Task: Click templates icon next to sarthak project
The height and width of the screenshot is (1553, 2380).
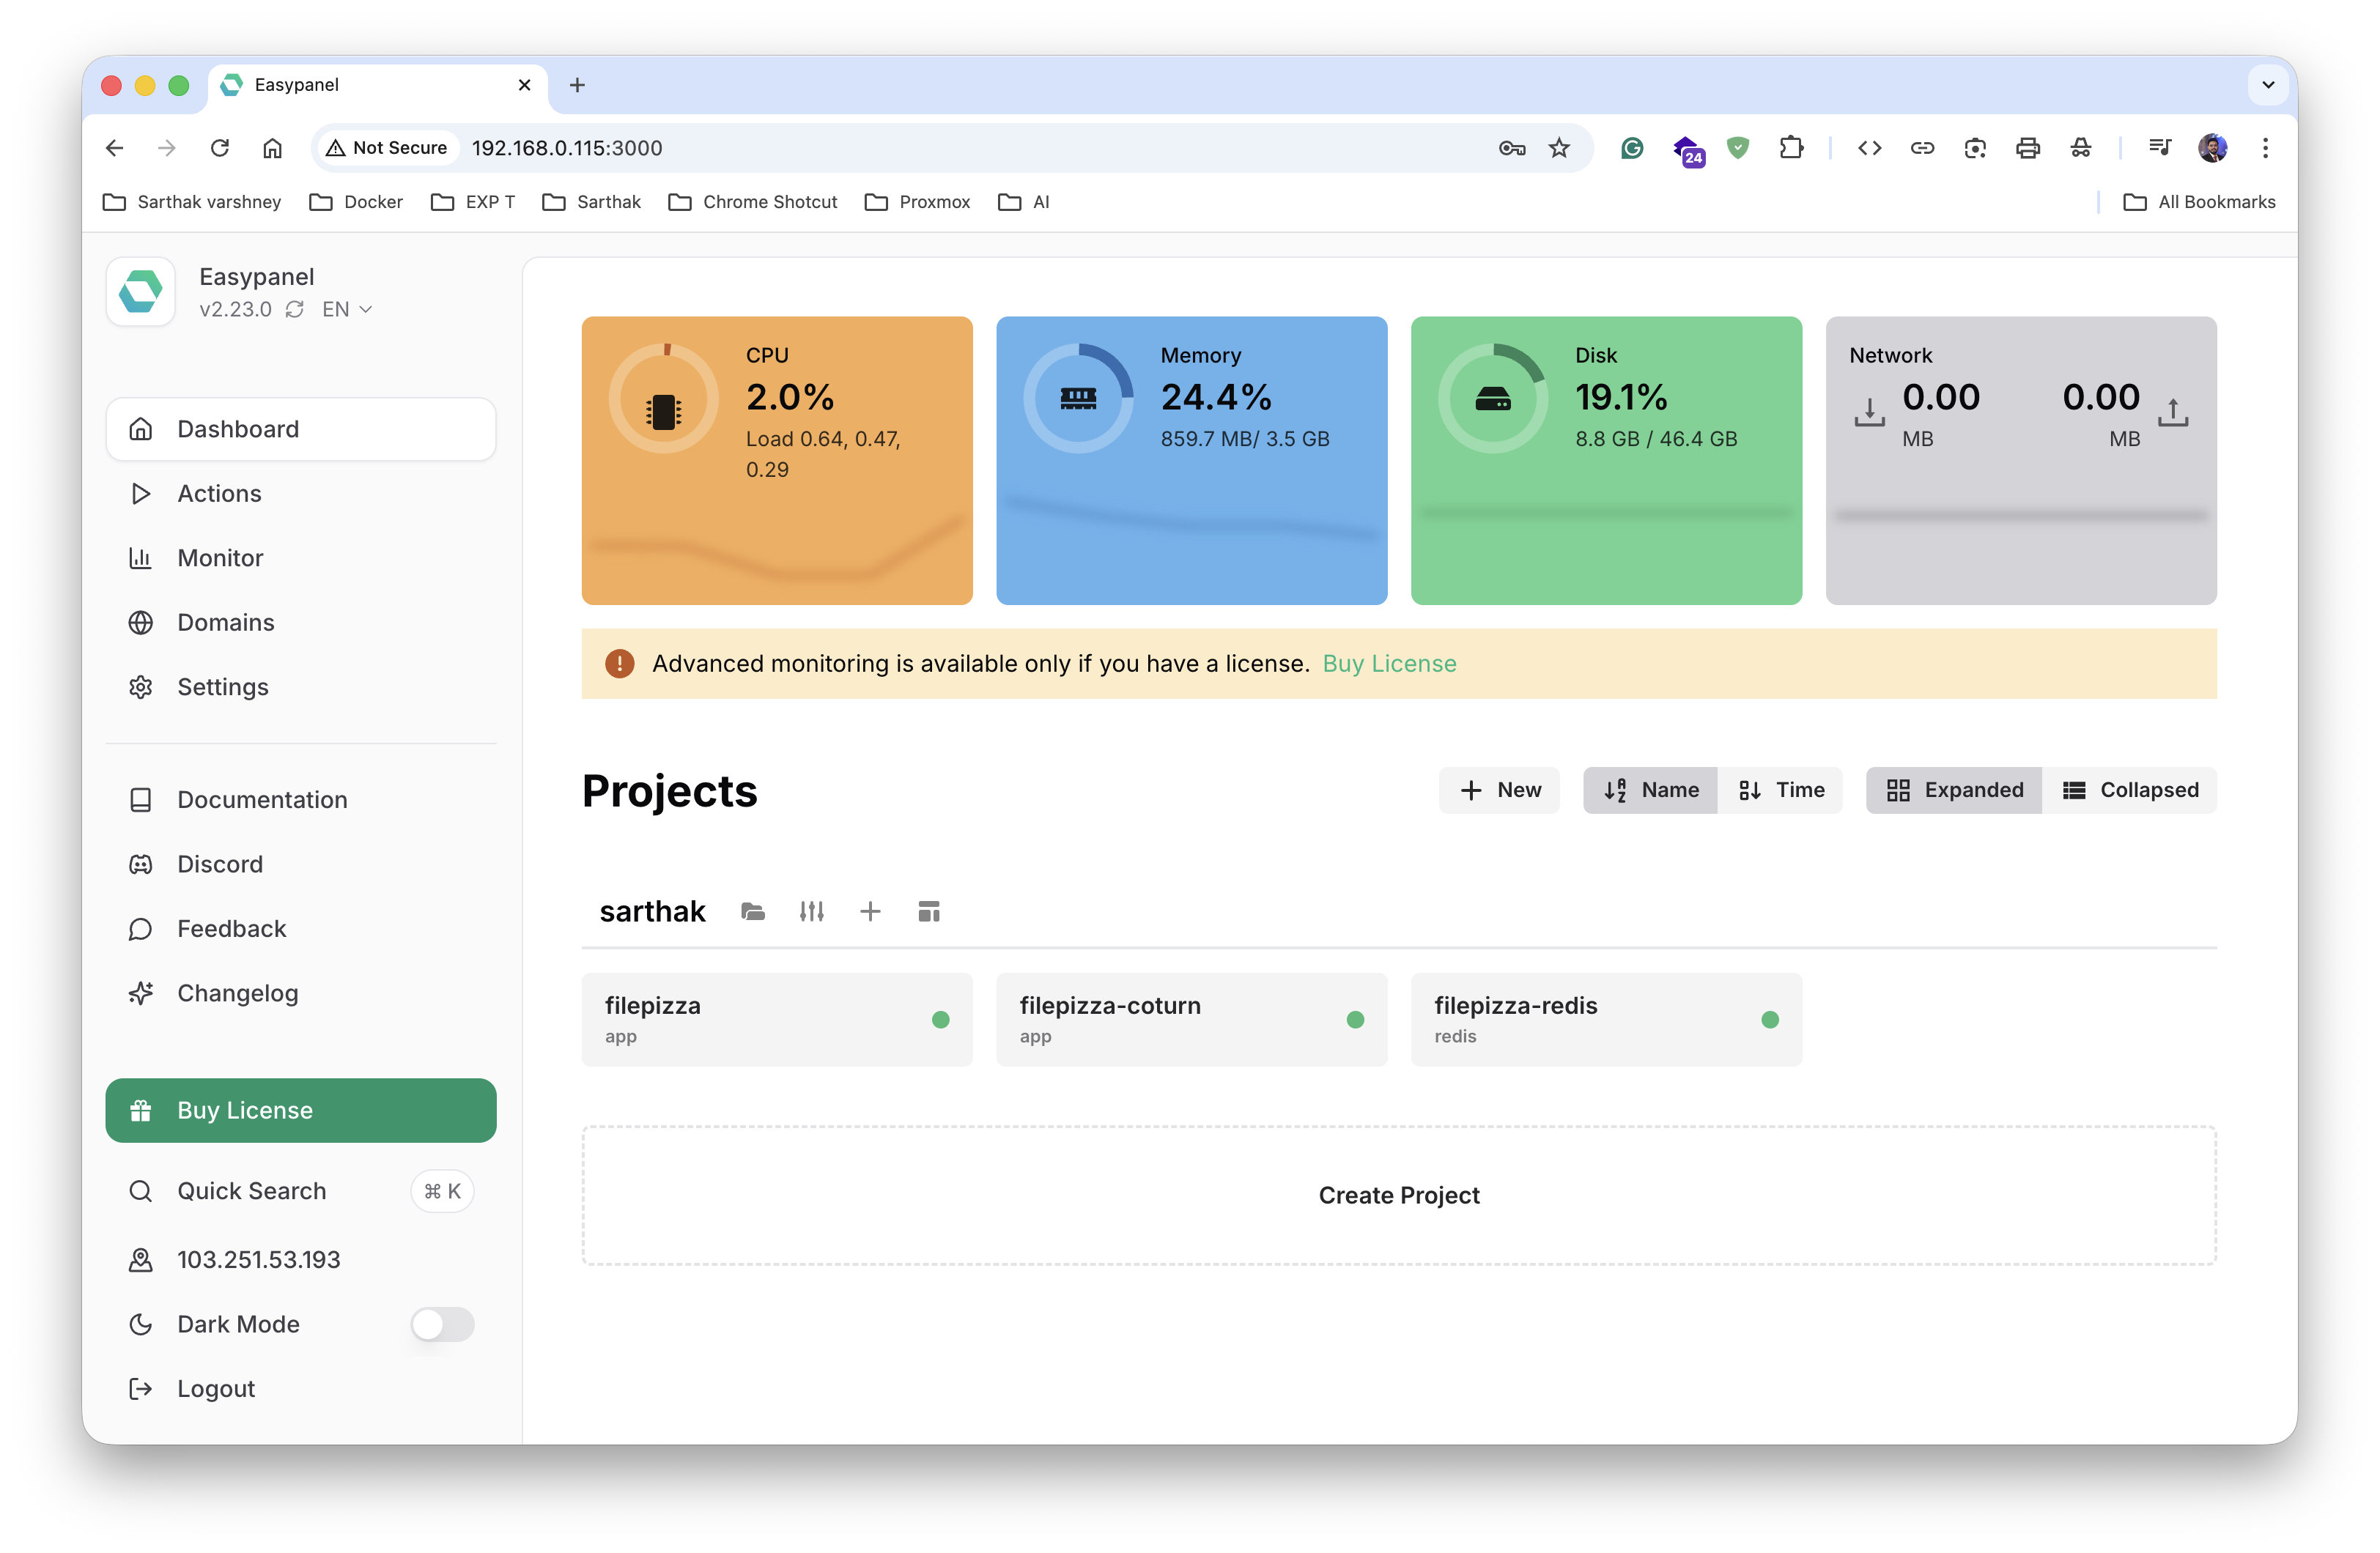Action: point(928,911)
